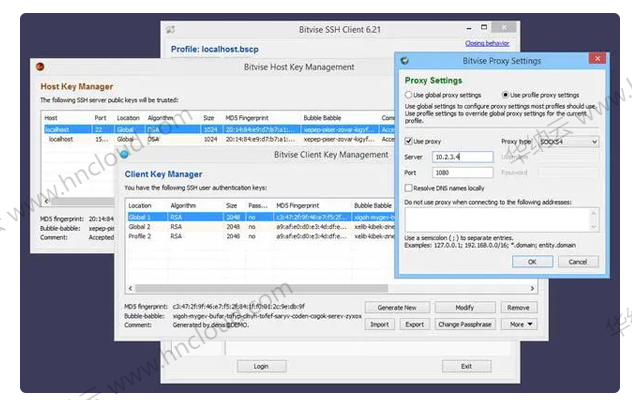Click the Export key button
The height and width of the screenshot is (400, 632).
click(415, 324)
